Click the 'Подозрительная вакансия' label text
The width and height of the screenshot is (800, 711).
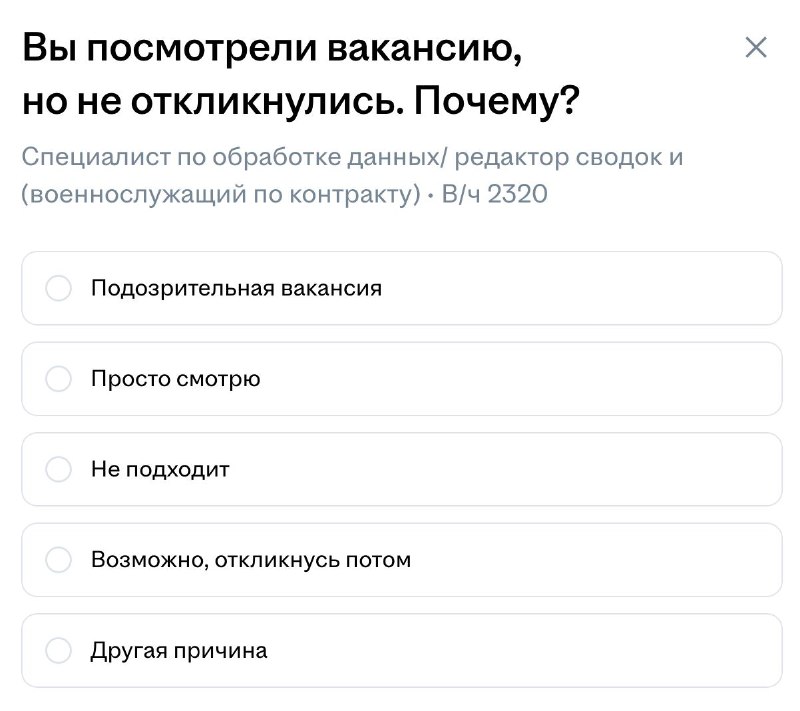pos(236,289)
